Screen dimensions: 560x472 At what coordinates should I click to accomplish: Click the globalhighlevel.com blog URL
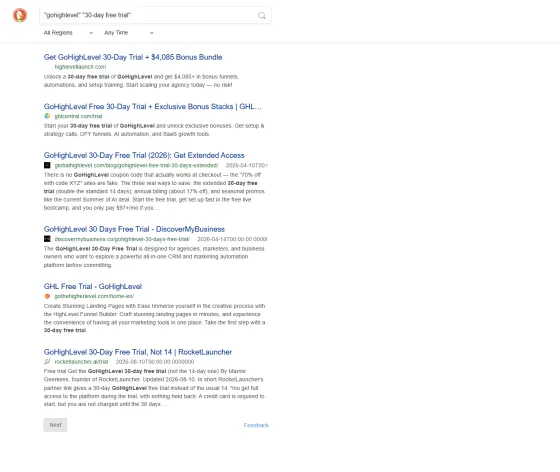[x=136, y=165]
